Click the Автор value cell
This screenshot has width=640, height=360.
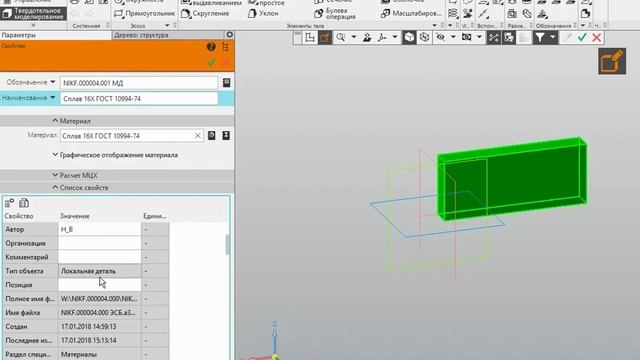pyautogui.click(x=100, y=229)
